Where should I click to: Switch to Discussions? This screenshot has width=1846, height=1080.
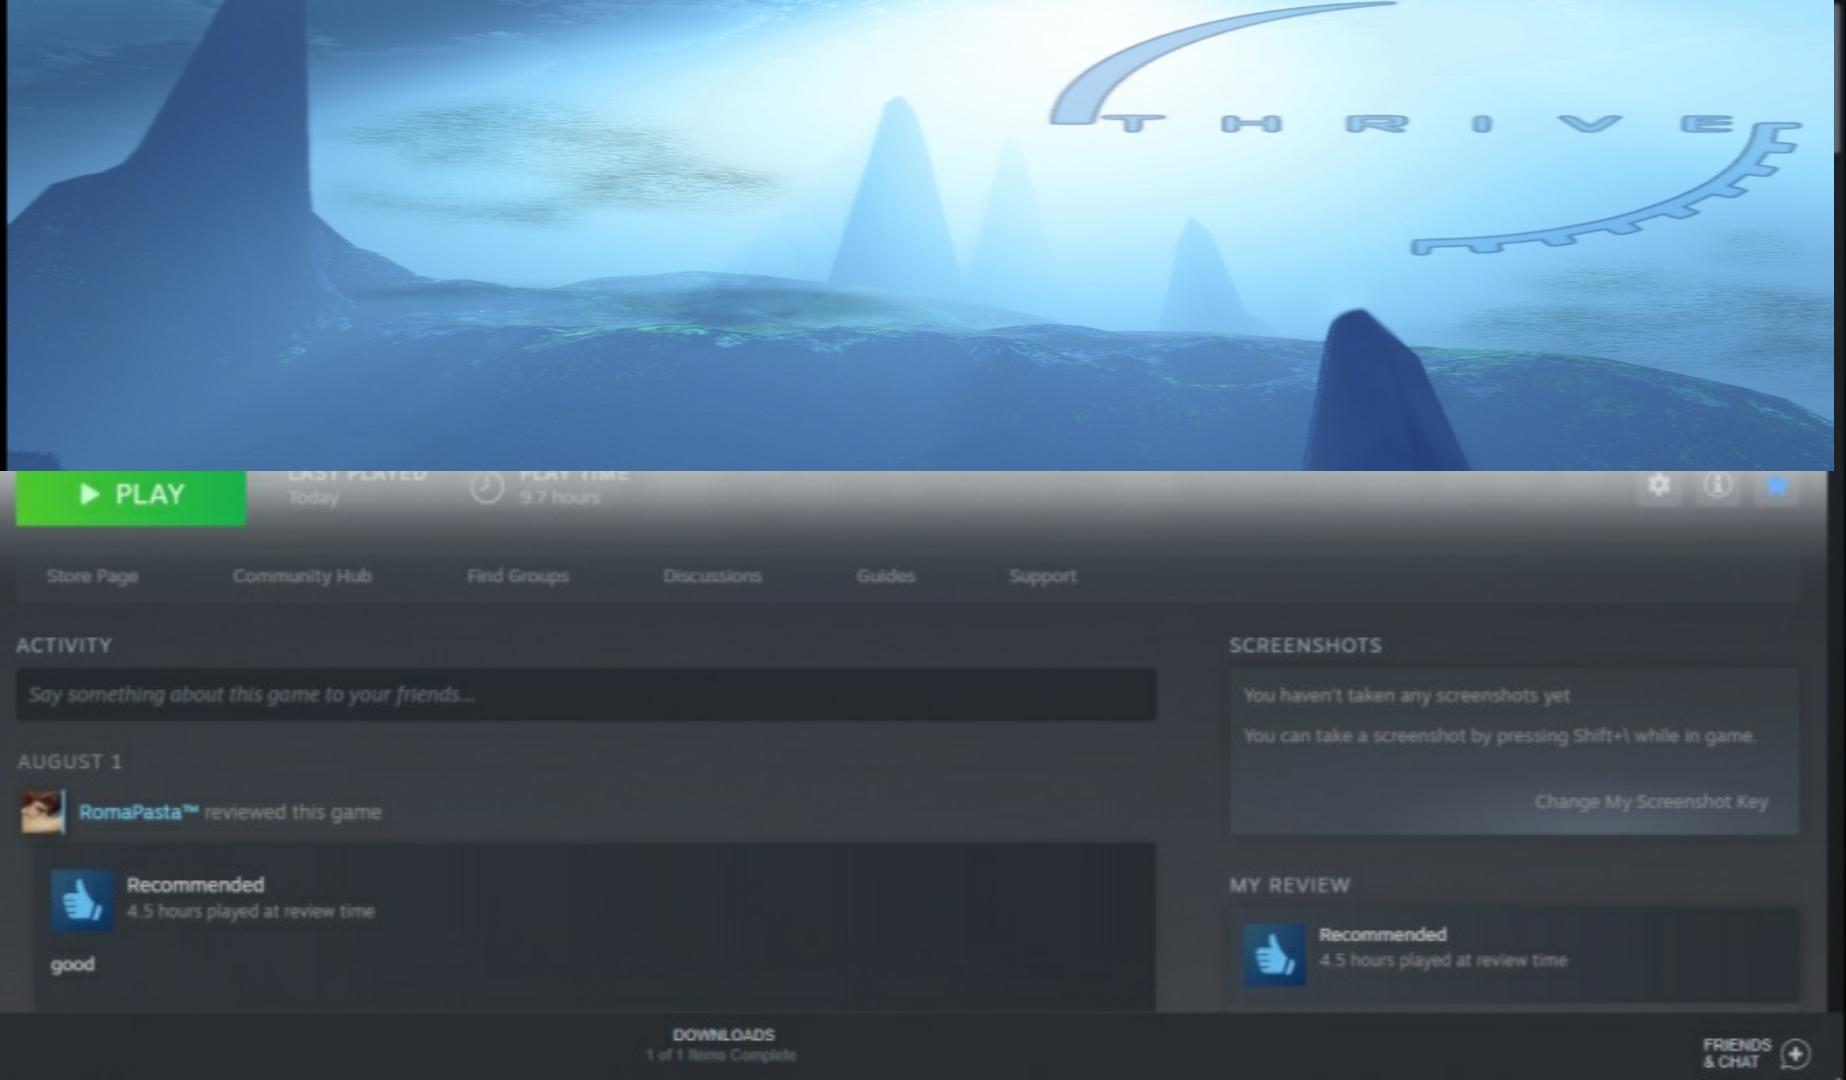click(712, 576)
